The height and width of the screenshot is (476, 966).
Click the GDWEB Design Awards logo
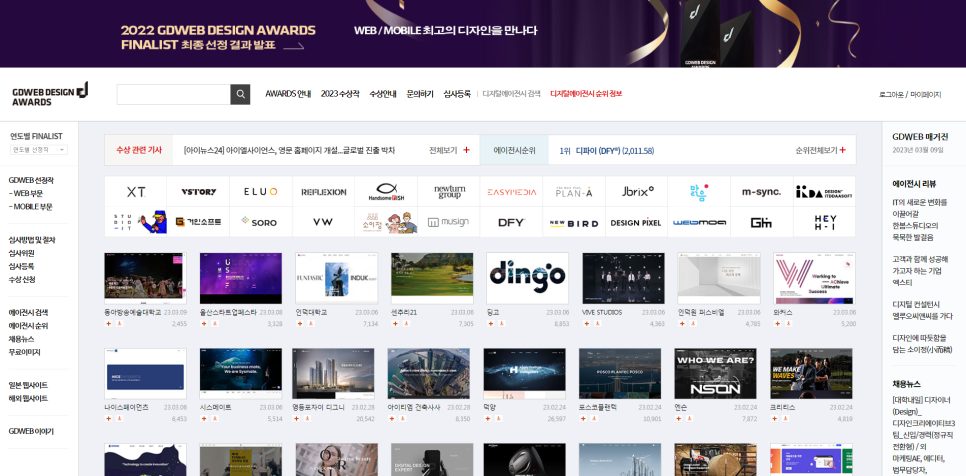51,94
